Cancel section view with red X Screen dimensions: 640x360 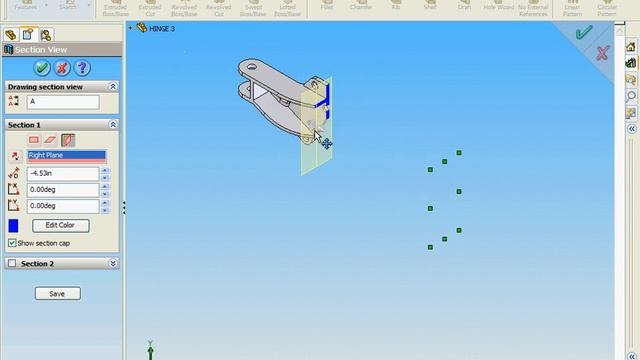[62, 68]
